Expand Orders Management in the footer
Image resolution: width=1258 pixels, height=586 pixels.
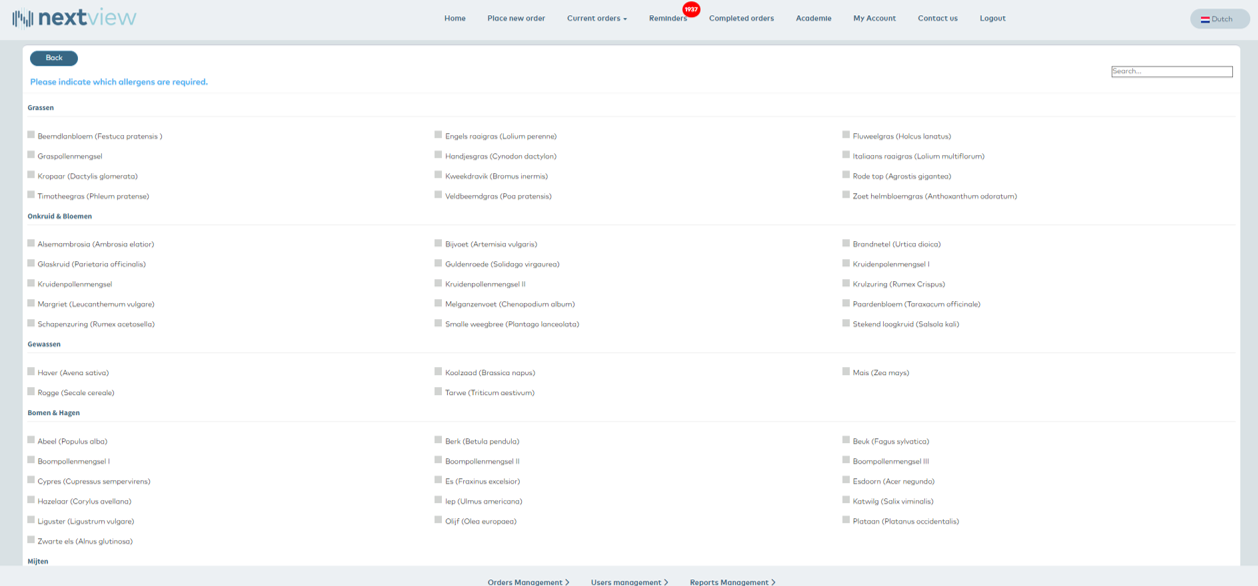528,581
